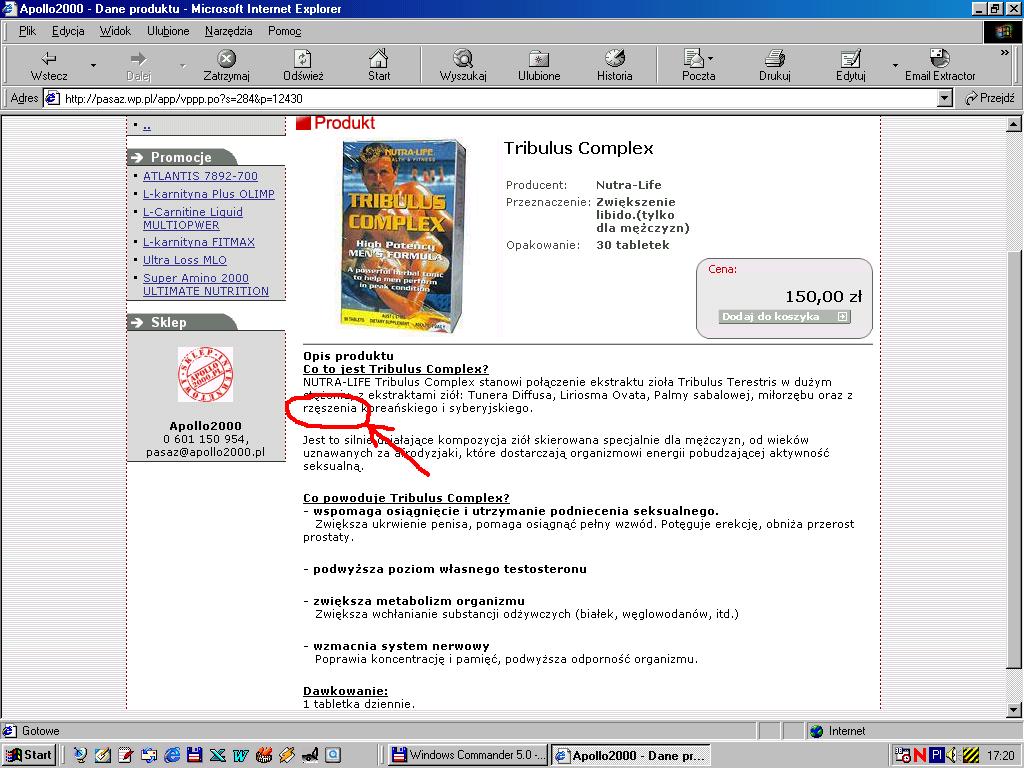The image size is (1024, 768).
Task: Open the Ulubione menu in the menu bar
Action: 168,31
